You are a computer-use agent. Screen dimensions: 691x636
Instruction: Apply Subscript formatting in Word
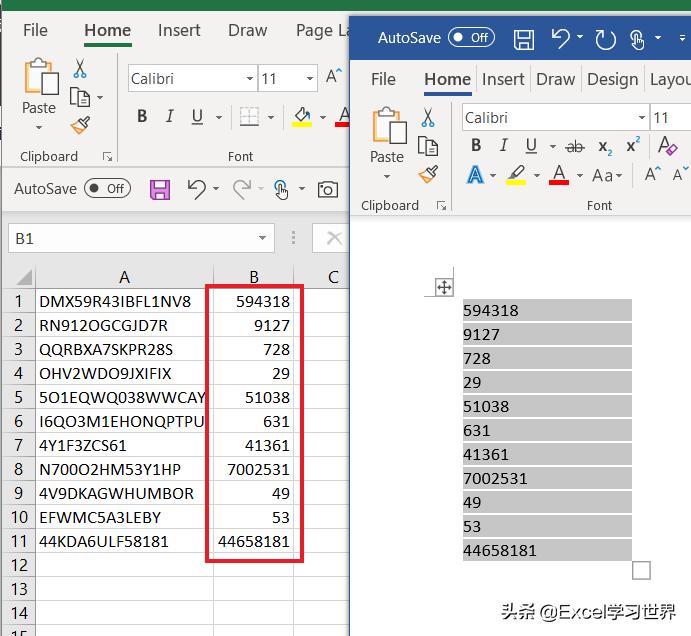[605, 147]
